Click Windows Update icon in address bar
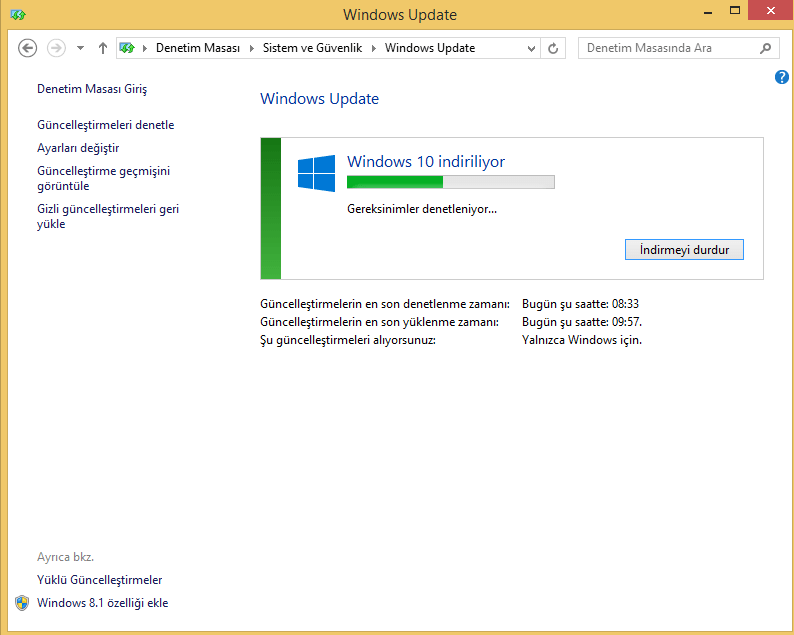 pos(127,48)
